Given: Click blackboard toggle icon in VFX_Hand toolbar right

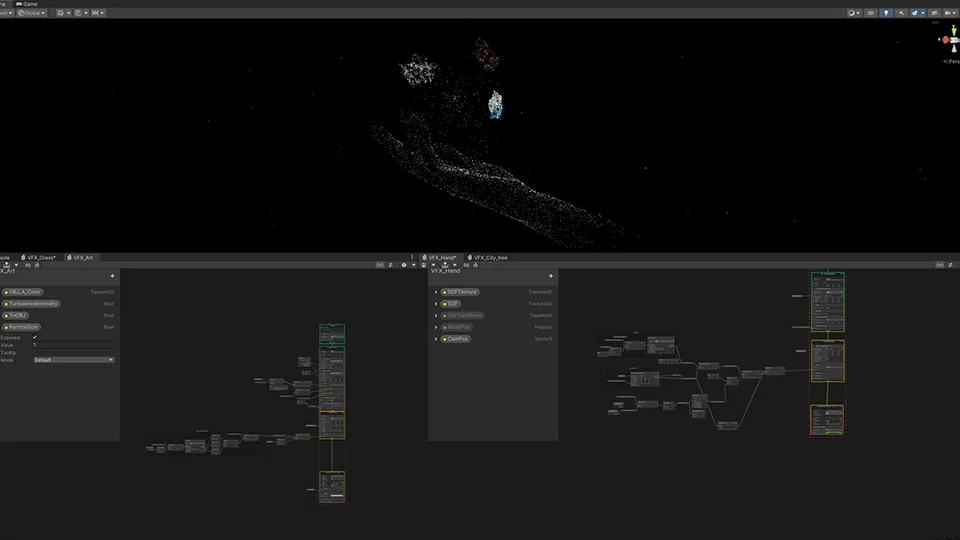Looking at the screenshot, I should coord(940,265).
